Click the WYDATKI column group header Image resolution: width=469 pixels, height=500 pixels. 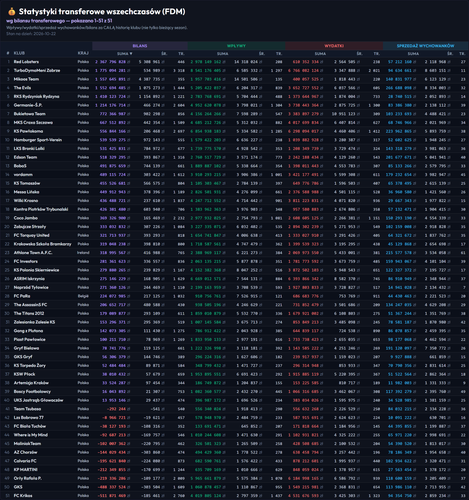[334, 46]
